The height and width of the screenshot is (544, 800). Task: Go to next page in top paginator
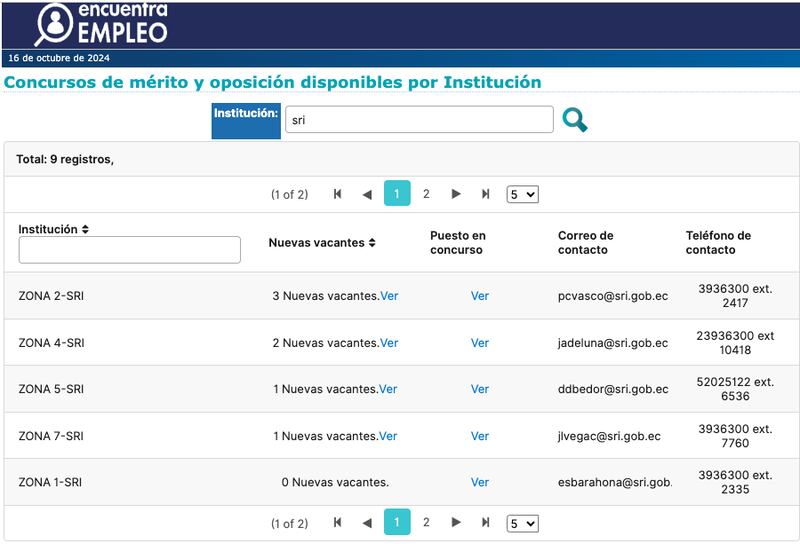tap(456, 194)
